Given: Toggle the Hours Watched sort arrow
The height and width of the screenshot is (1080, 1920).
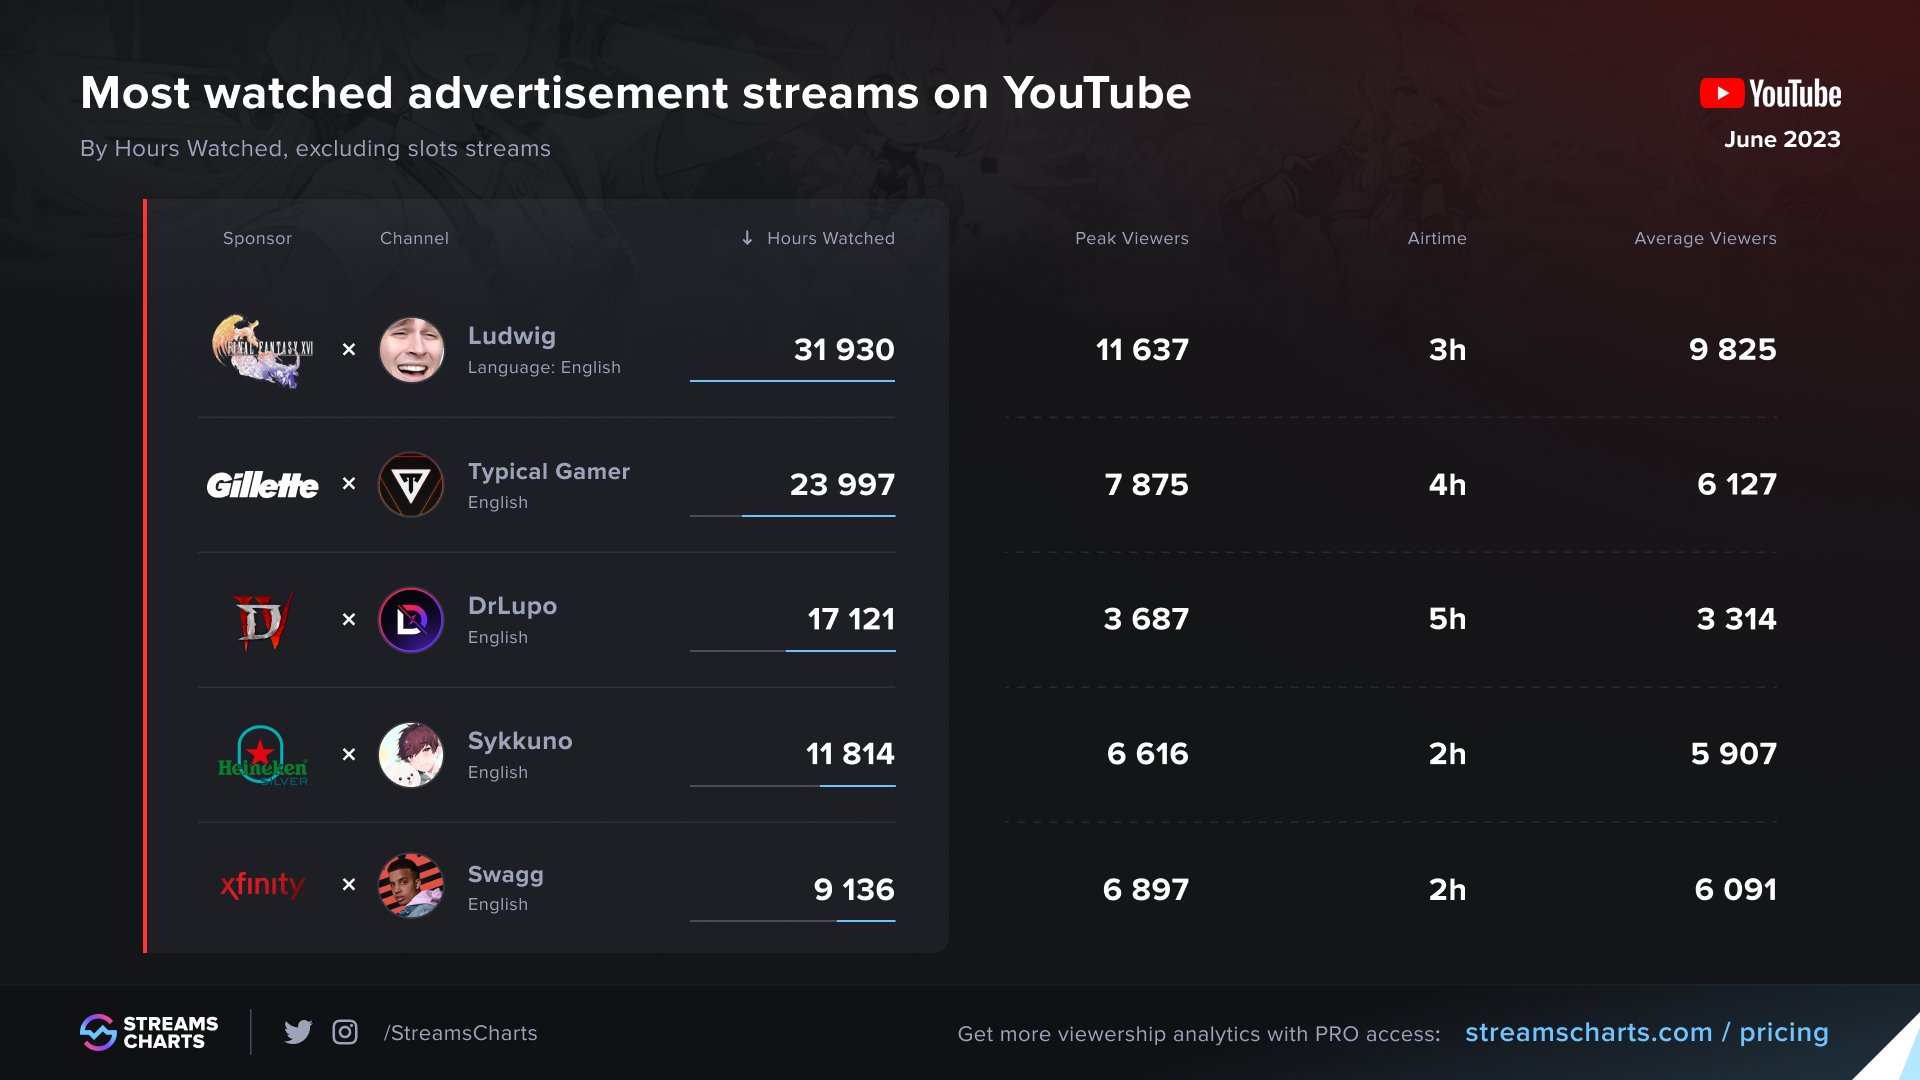Looking at the screenshot, I should pos(746,238).
